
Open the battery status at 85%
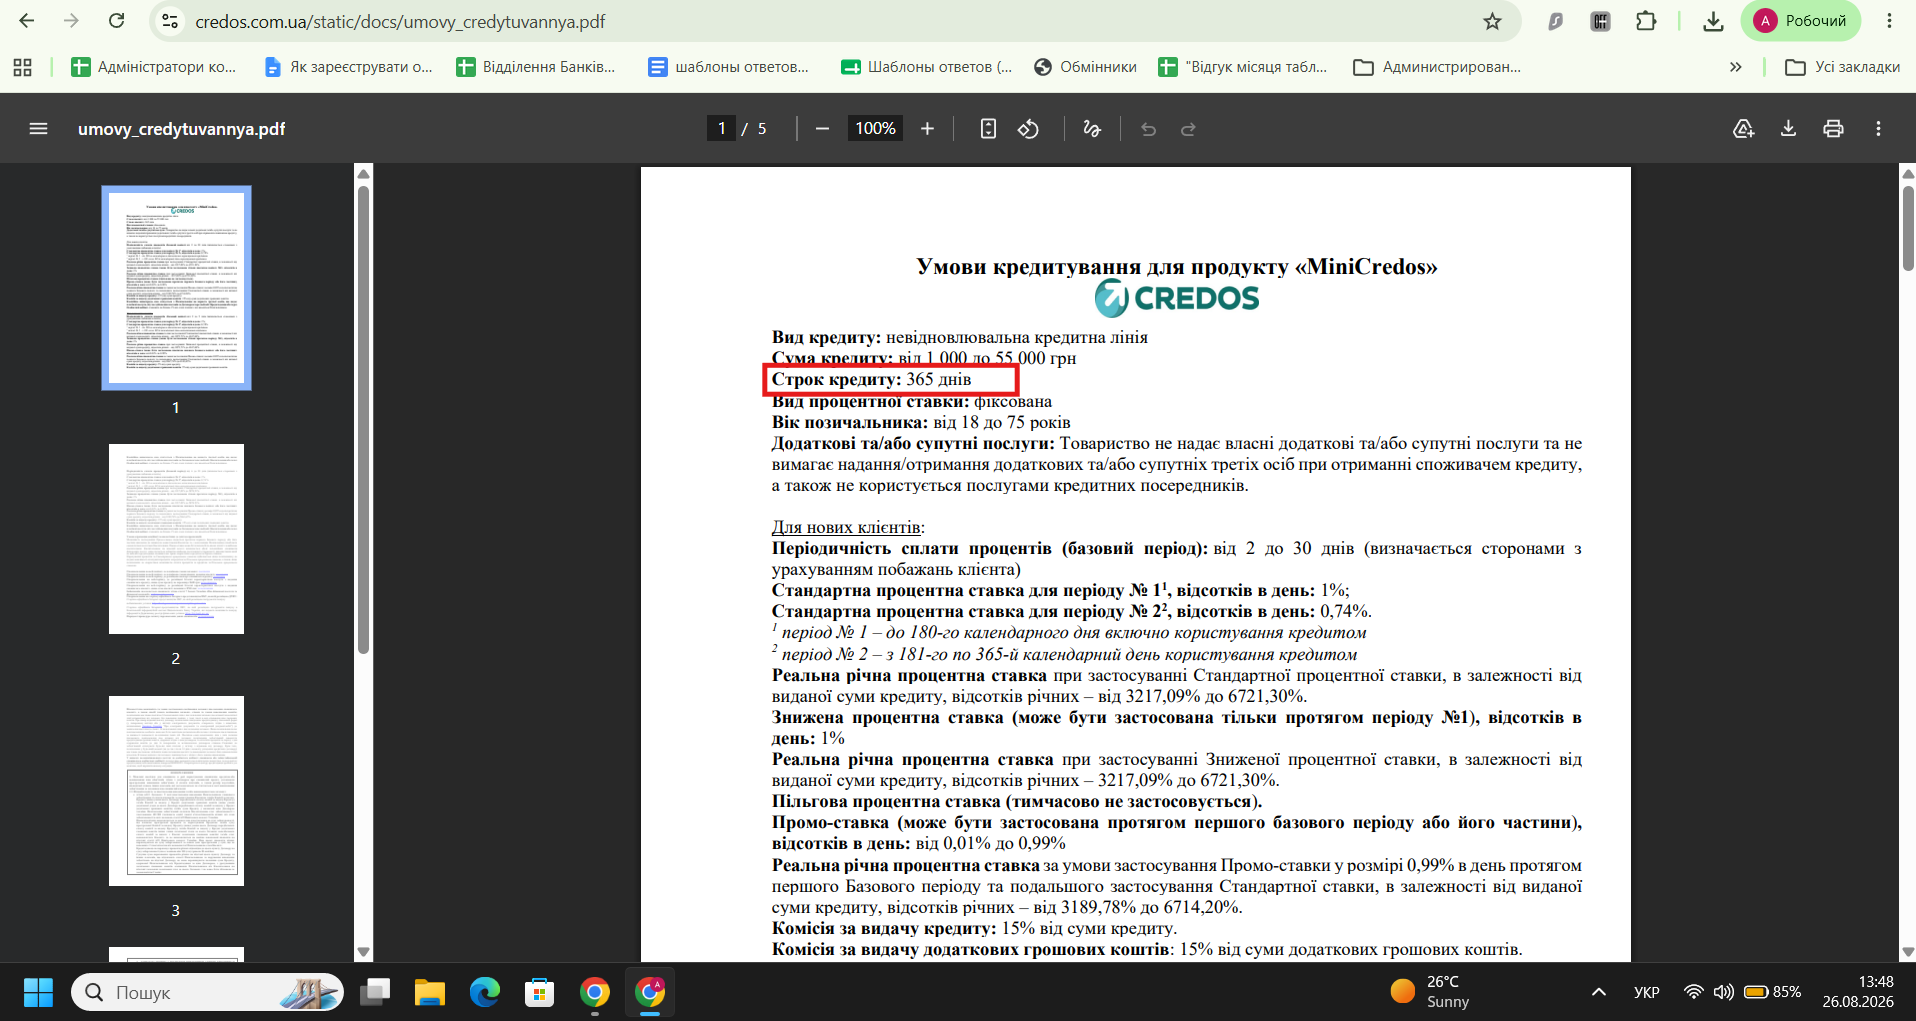pos(1773,992)
